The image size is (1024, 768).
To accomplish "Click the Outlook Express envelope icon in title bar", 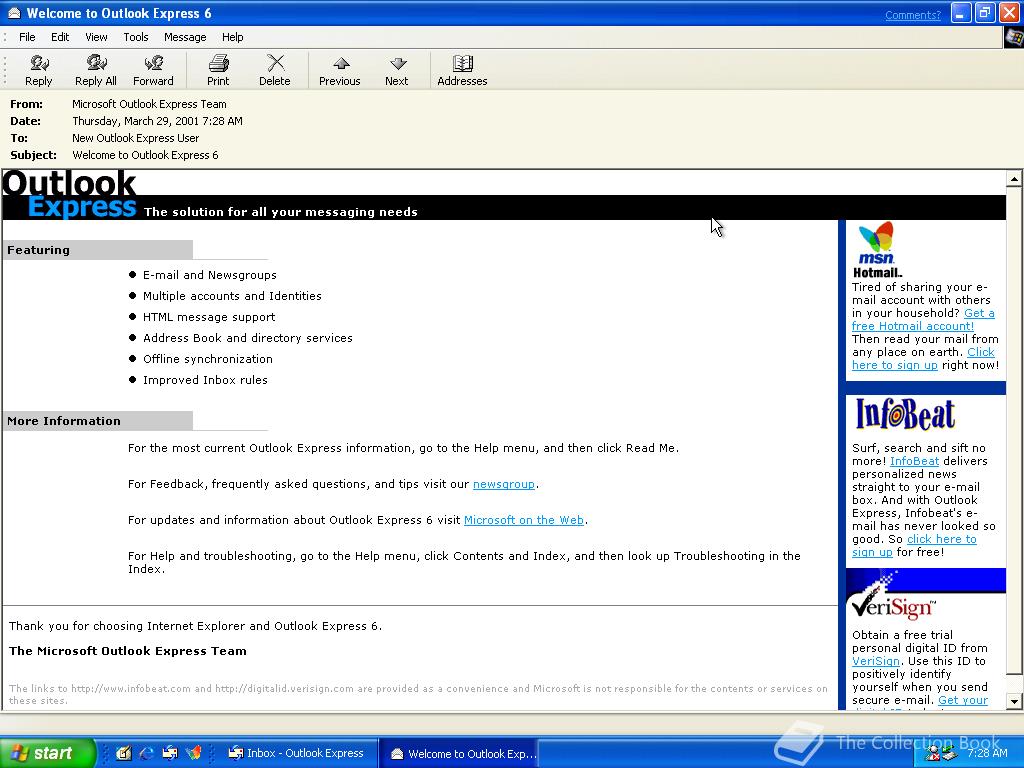I will (13, 13).
